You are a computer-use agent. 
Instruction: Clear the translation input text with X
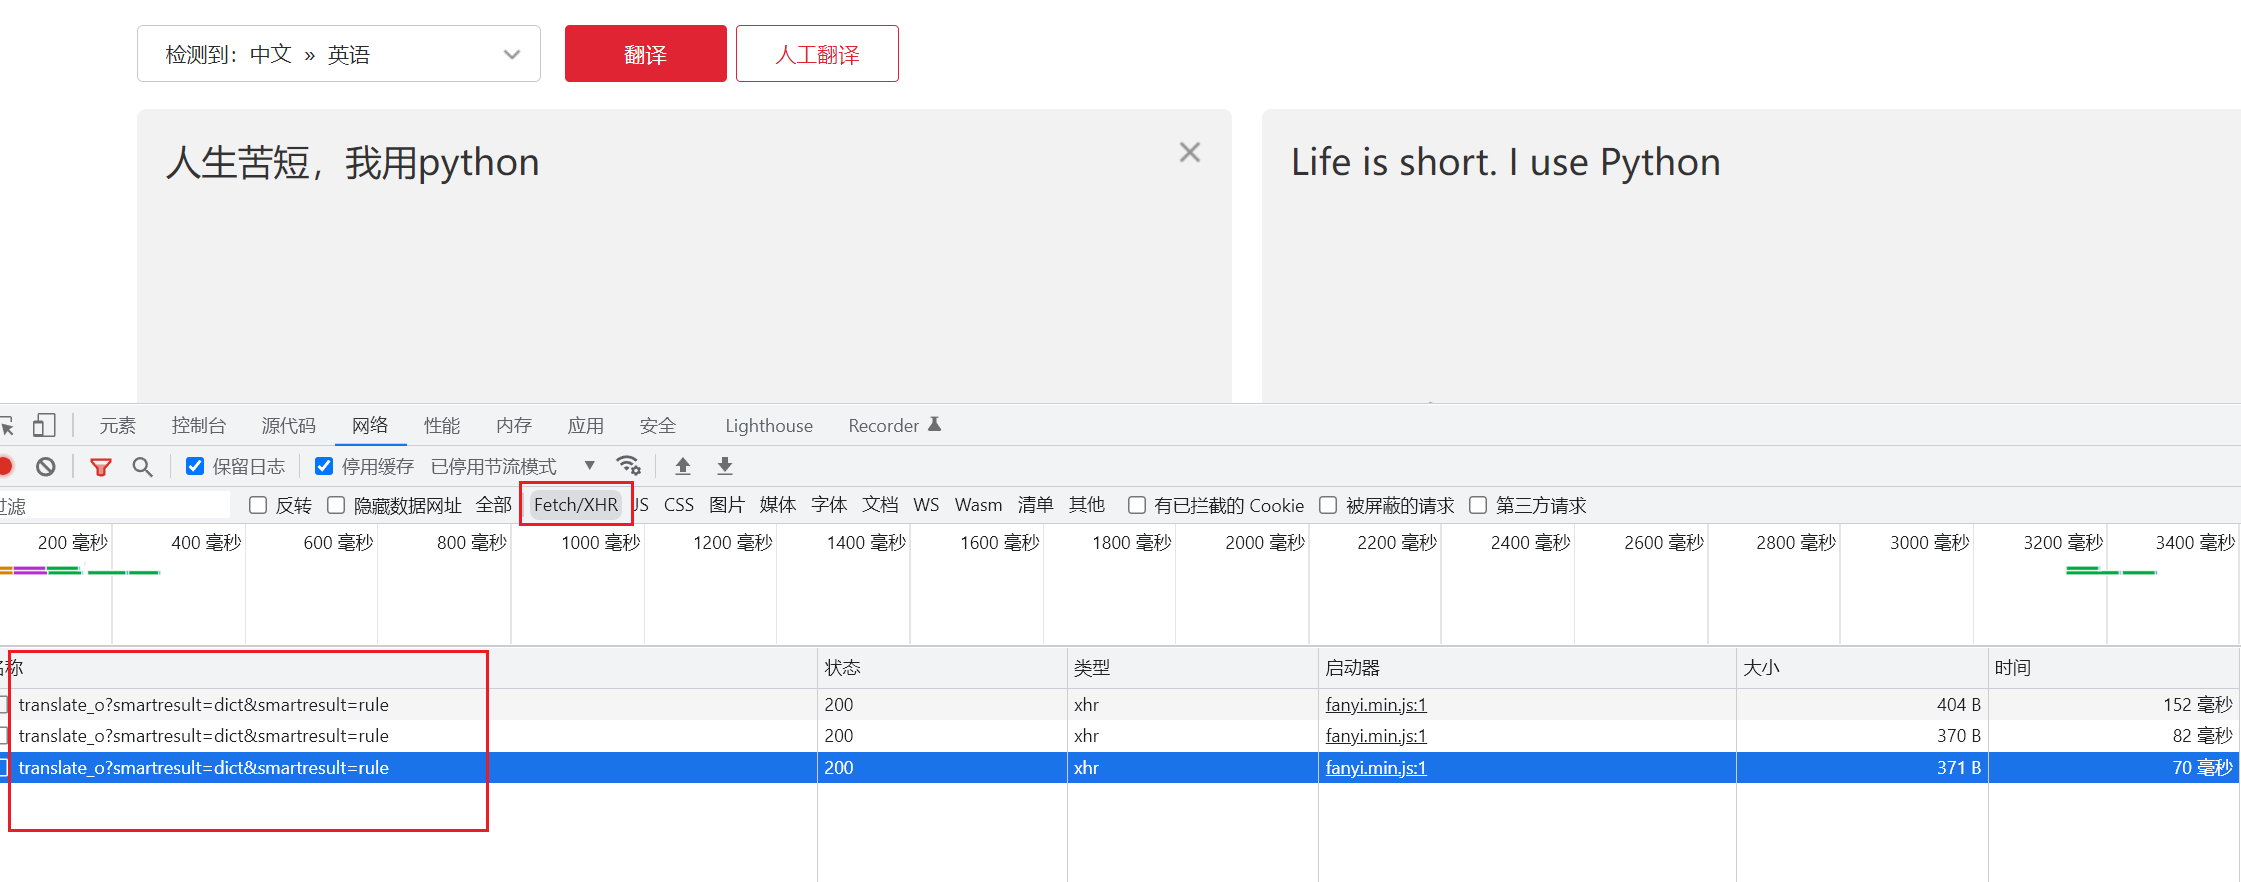click(x=1189, y=152)
